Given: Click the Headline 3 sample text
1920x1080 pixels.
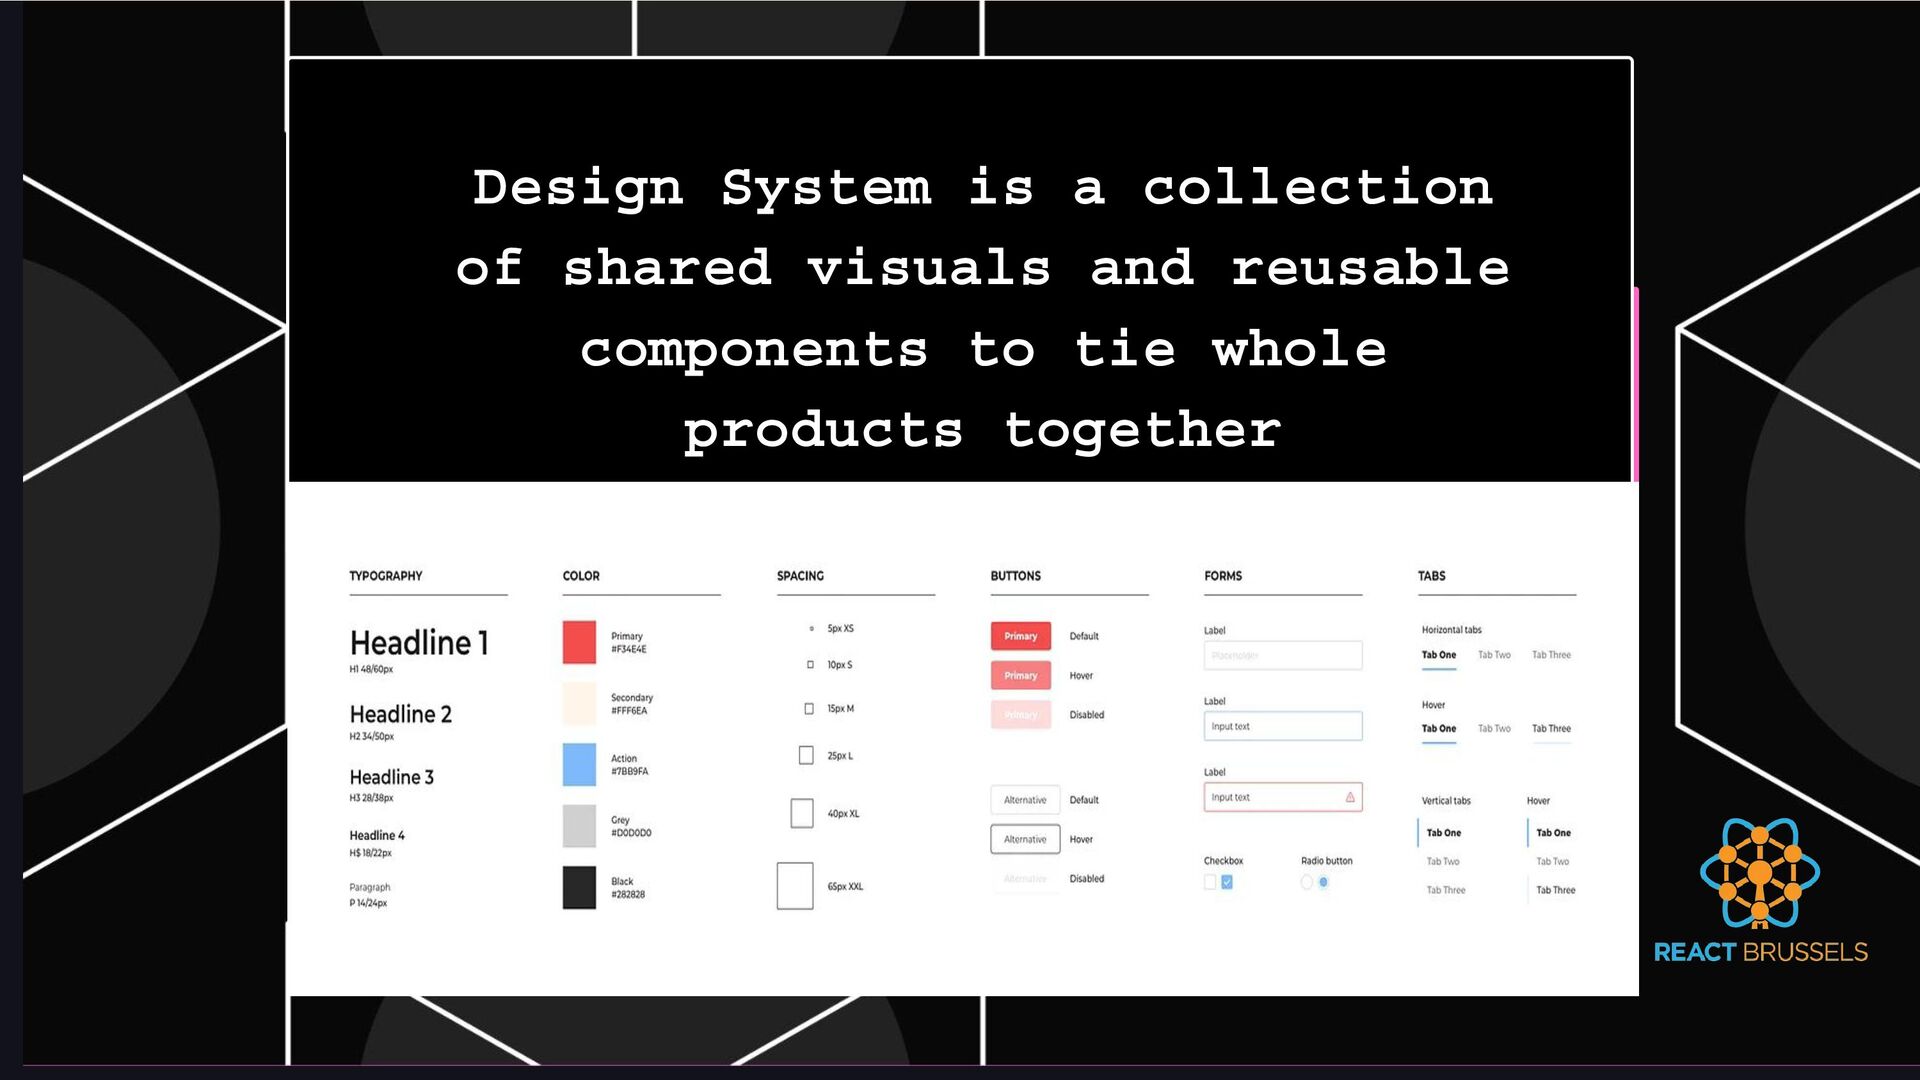Looking at the screenshot, I should click(391, 777).
